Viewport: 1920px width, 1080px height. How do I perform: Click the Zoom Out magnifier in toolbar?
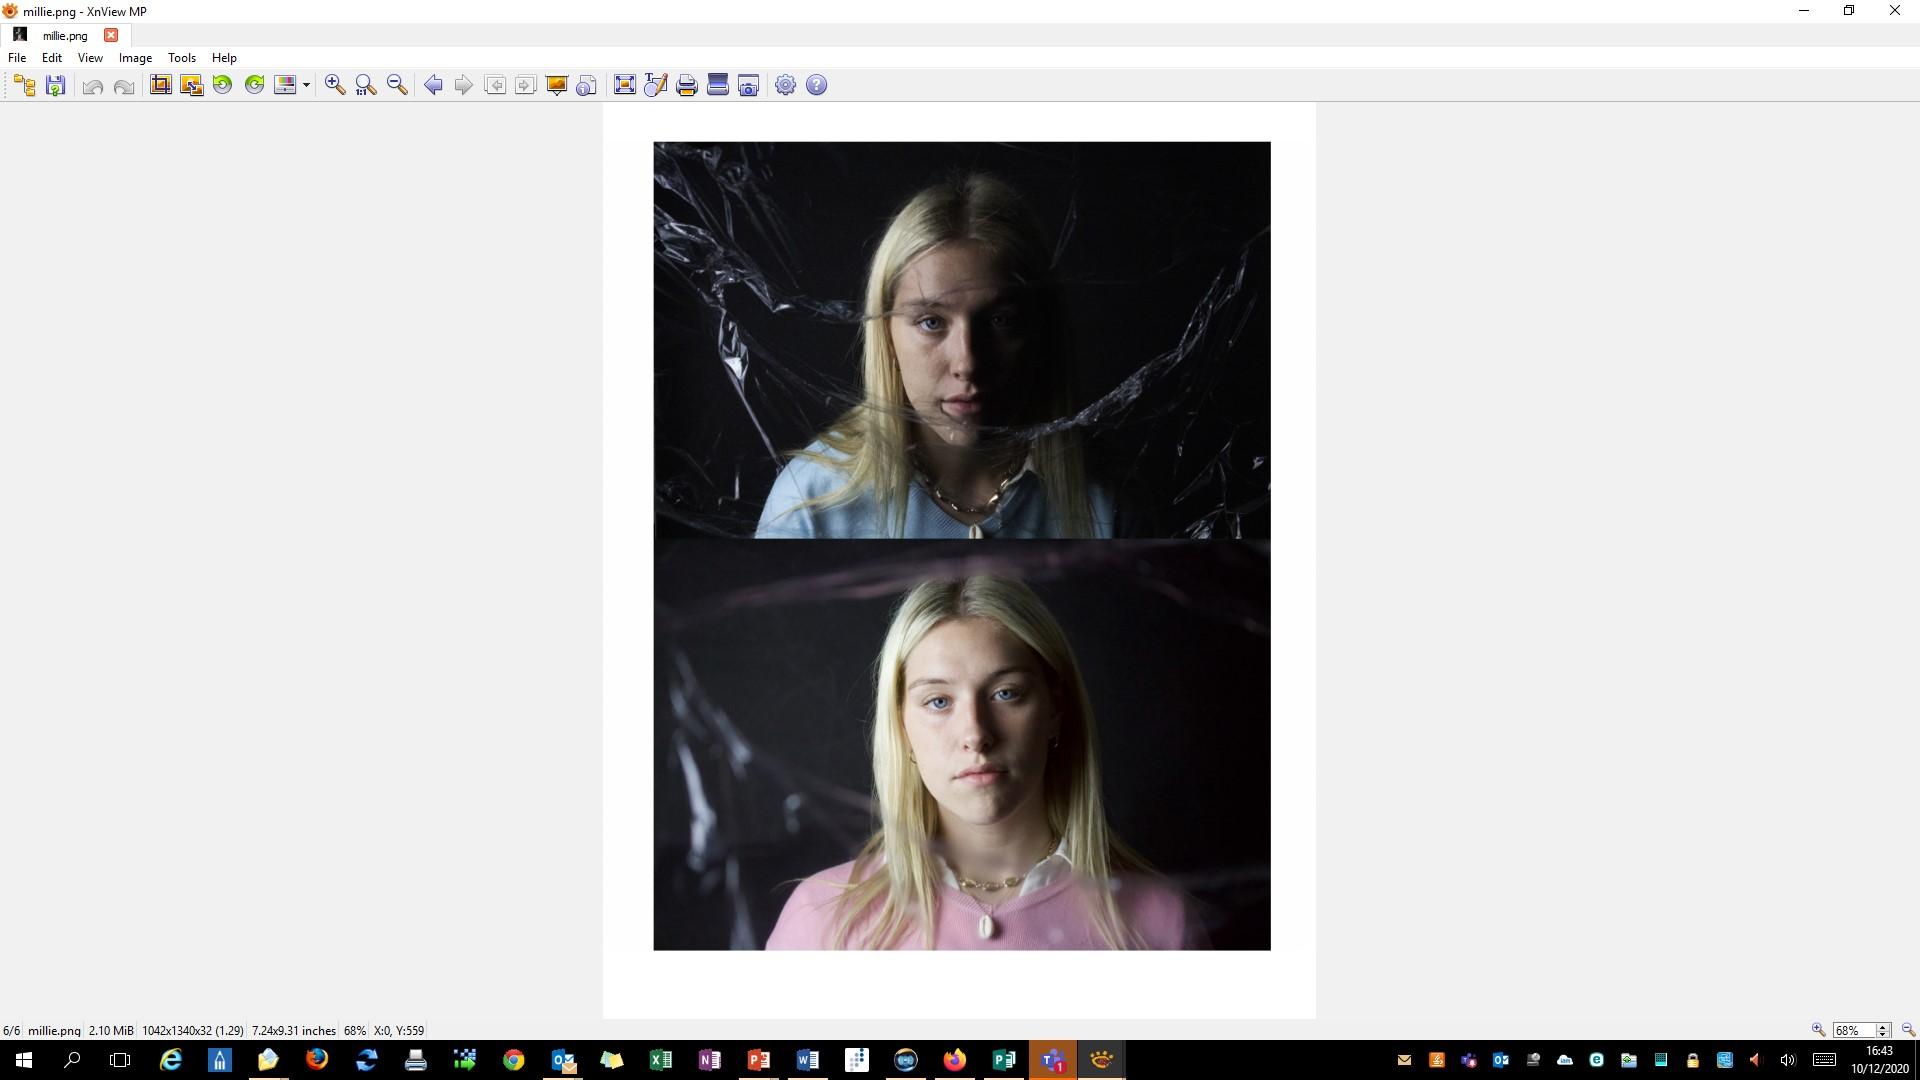click(x=397, y=85)
